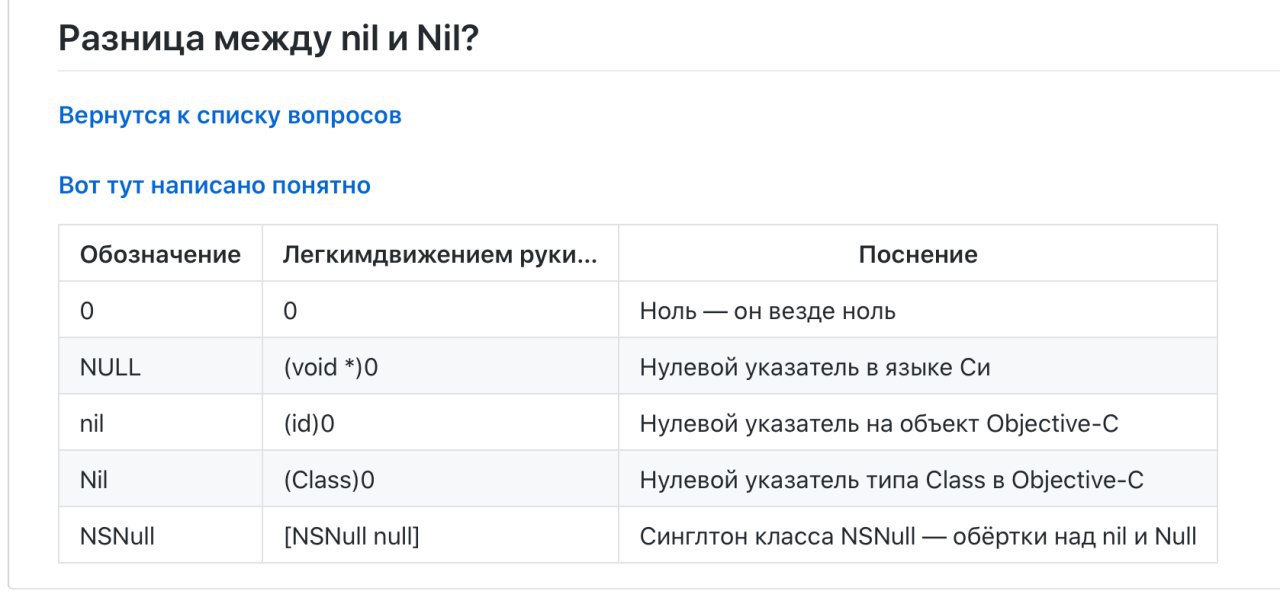This screenshot has height=594, width=1280.
Task: Click the NULL cell in the first column
Action: pos(160,367)
